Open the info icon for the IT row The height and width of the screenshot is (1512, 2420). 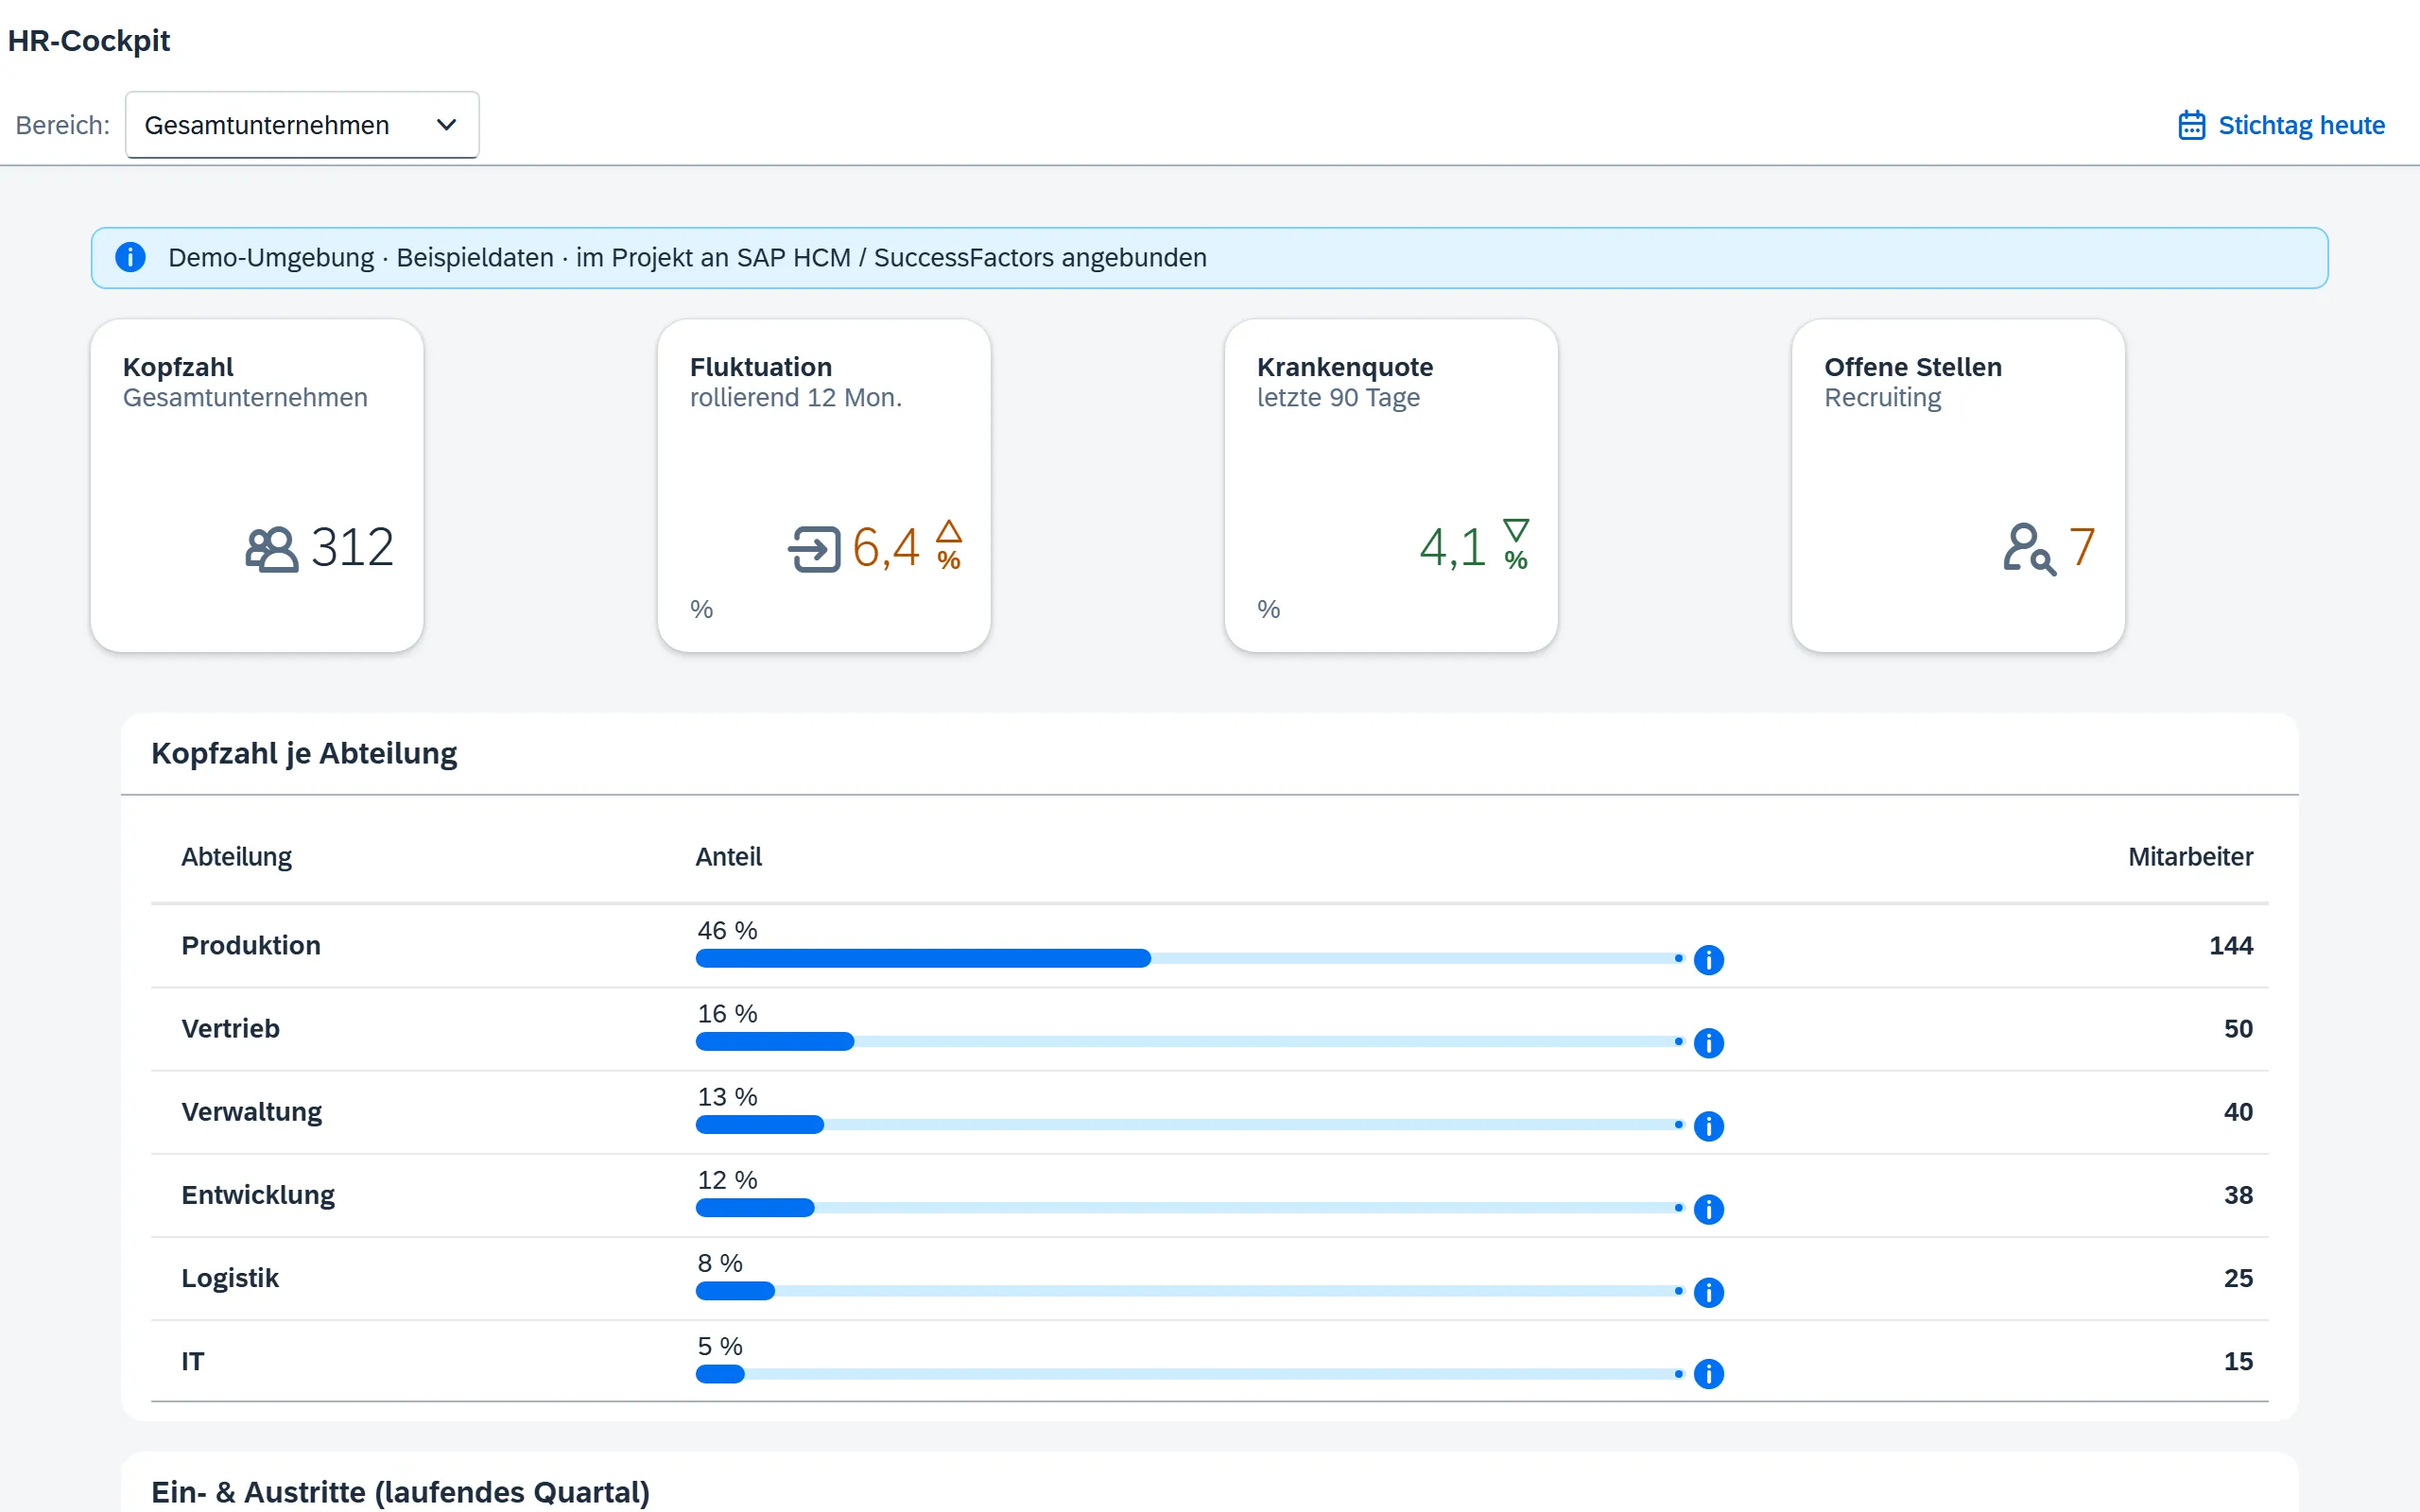(1709, 1374)
